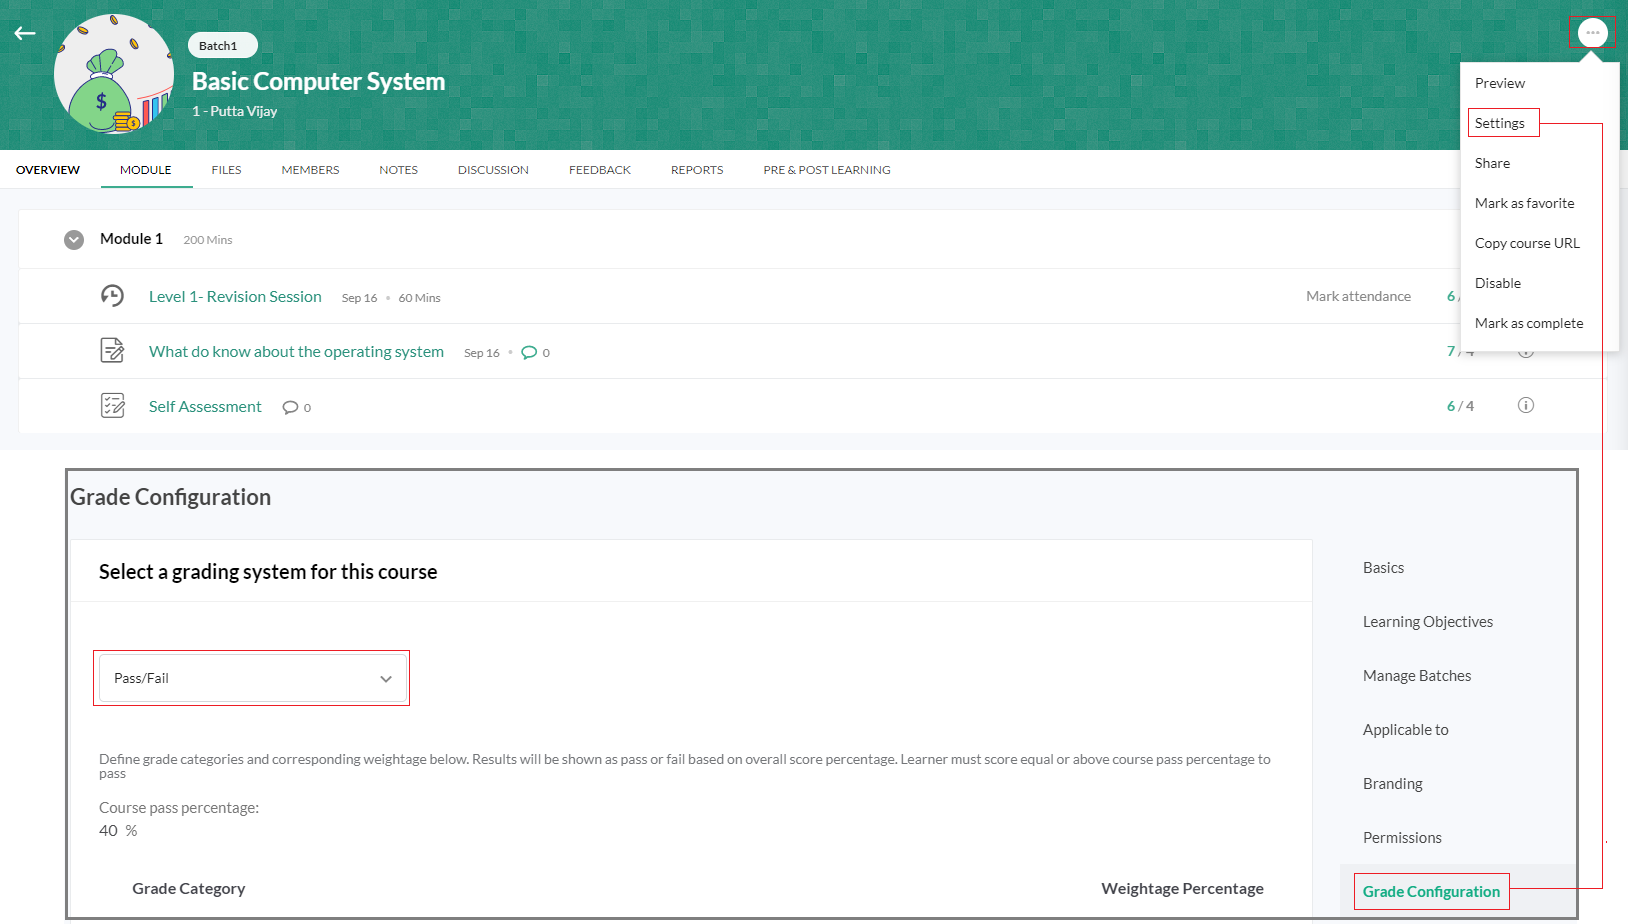The width and height of the screenshot is (1628, 924).
Task: Choose Settings in the options menu
Action: click(1499, 123)
